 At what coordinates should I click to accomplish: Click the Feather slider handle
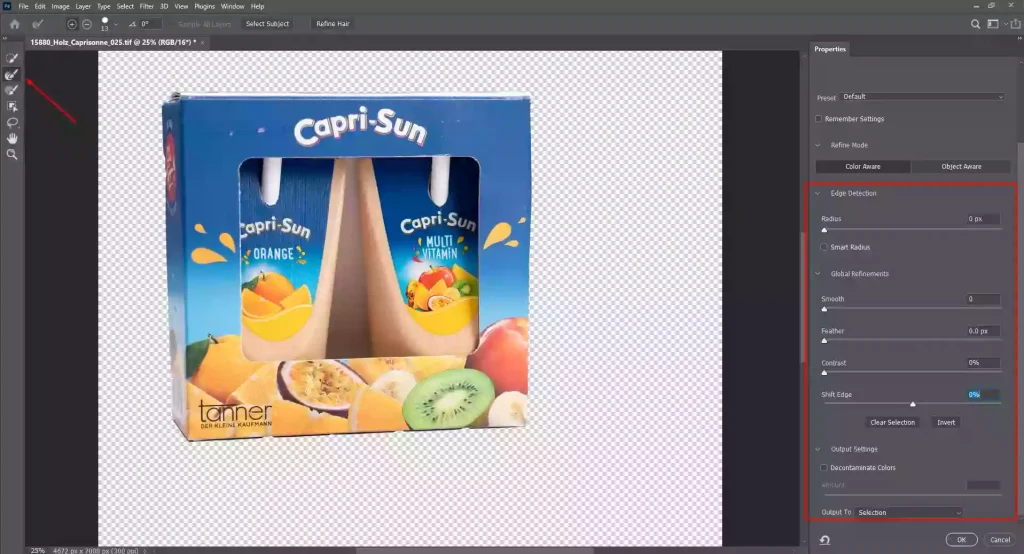824,341
